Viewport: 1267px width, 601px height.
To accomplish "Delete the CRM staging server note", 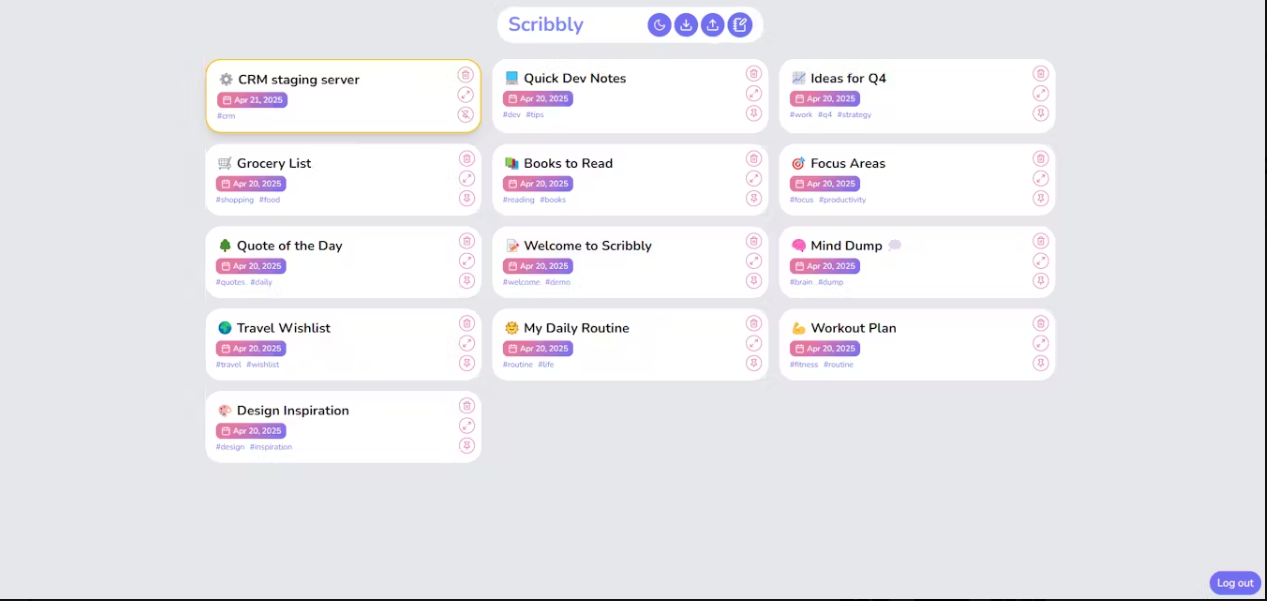I will 466,75.
